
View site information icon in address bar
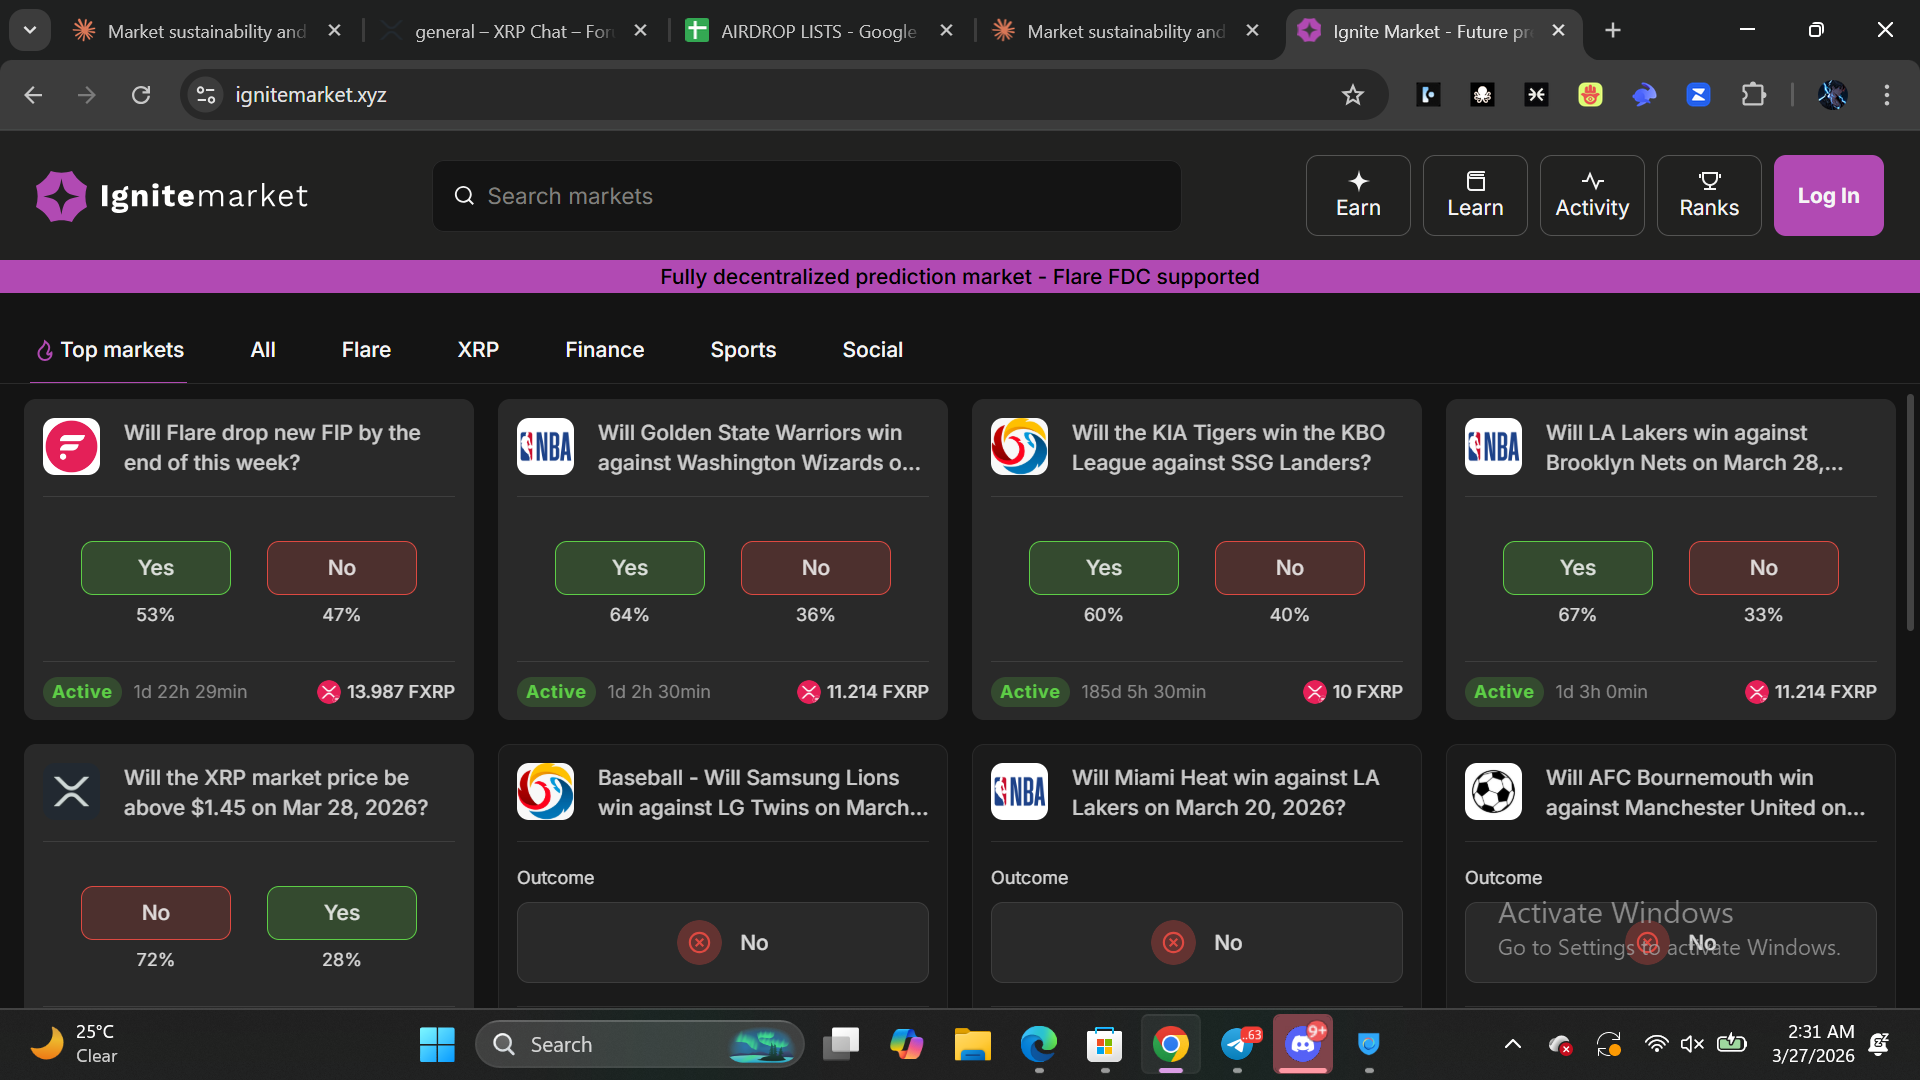(x=206, y=95)
